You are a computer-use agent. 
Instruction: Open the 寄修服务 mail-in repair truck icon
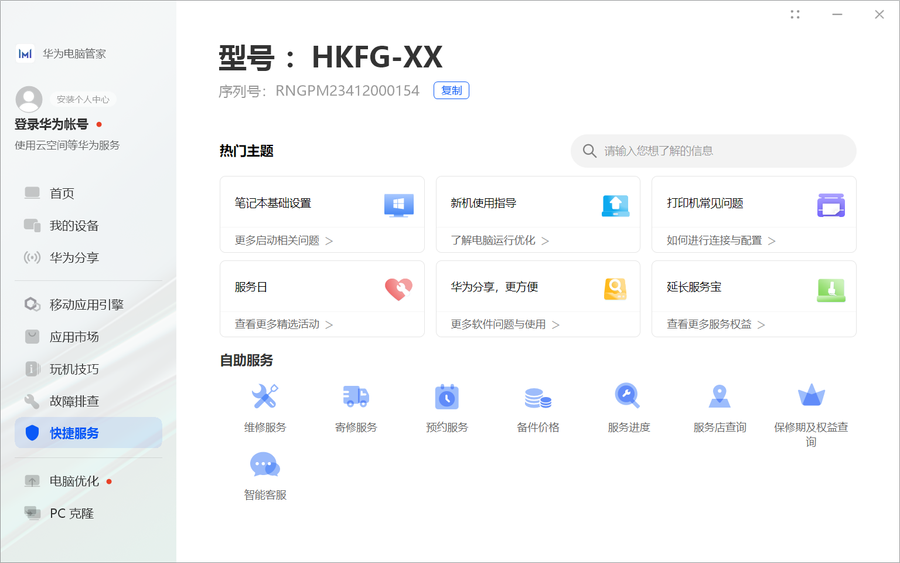tap(355, 397)
